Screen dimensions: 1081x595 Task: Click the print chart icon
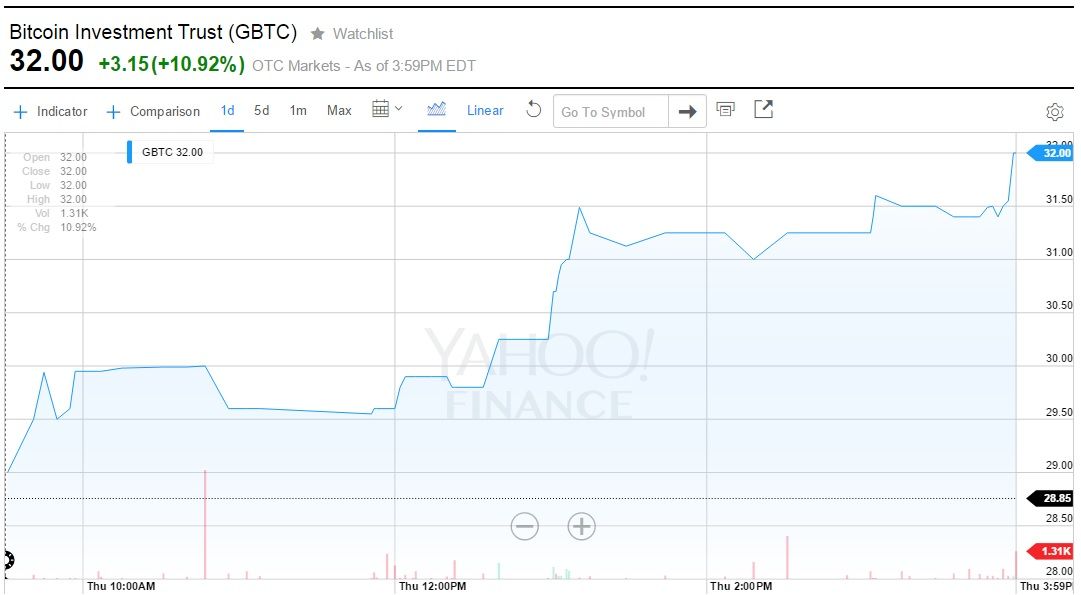[x=726, y=109]
